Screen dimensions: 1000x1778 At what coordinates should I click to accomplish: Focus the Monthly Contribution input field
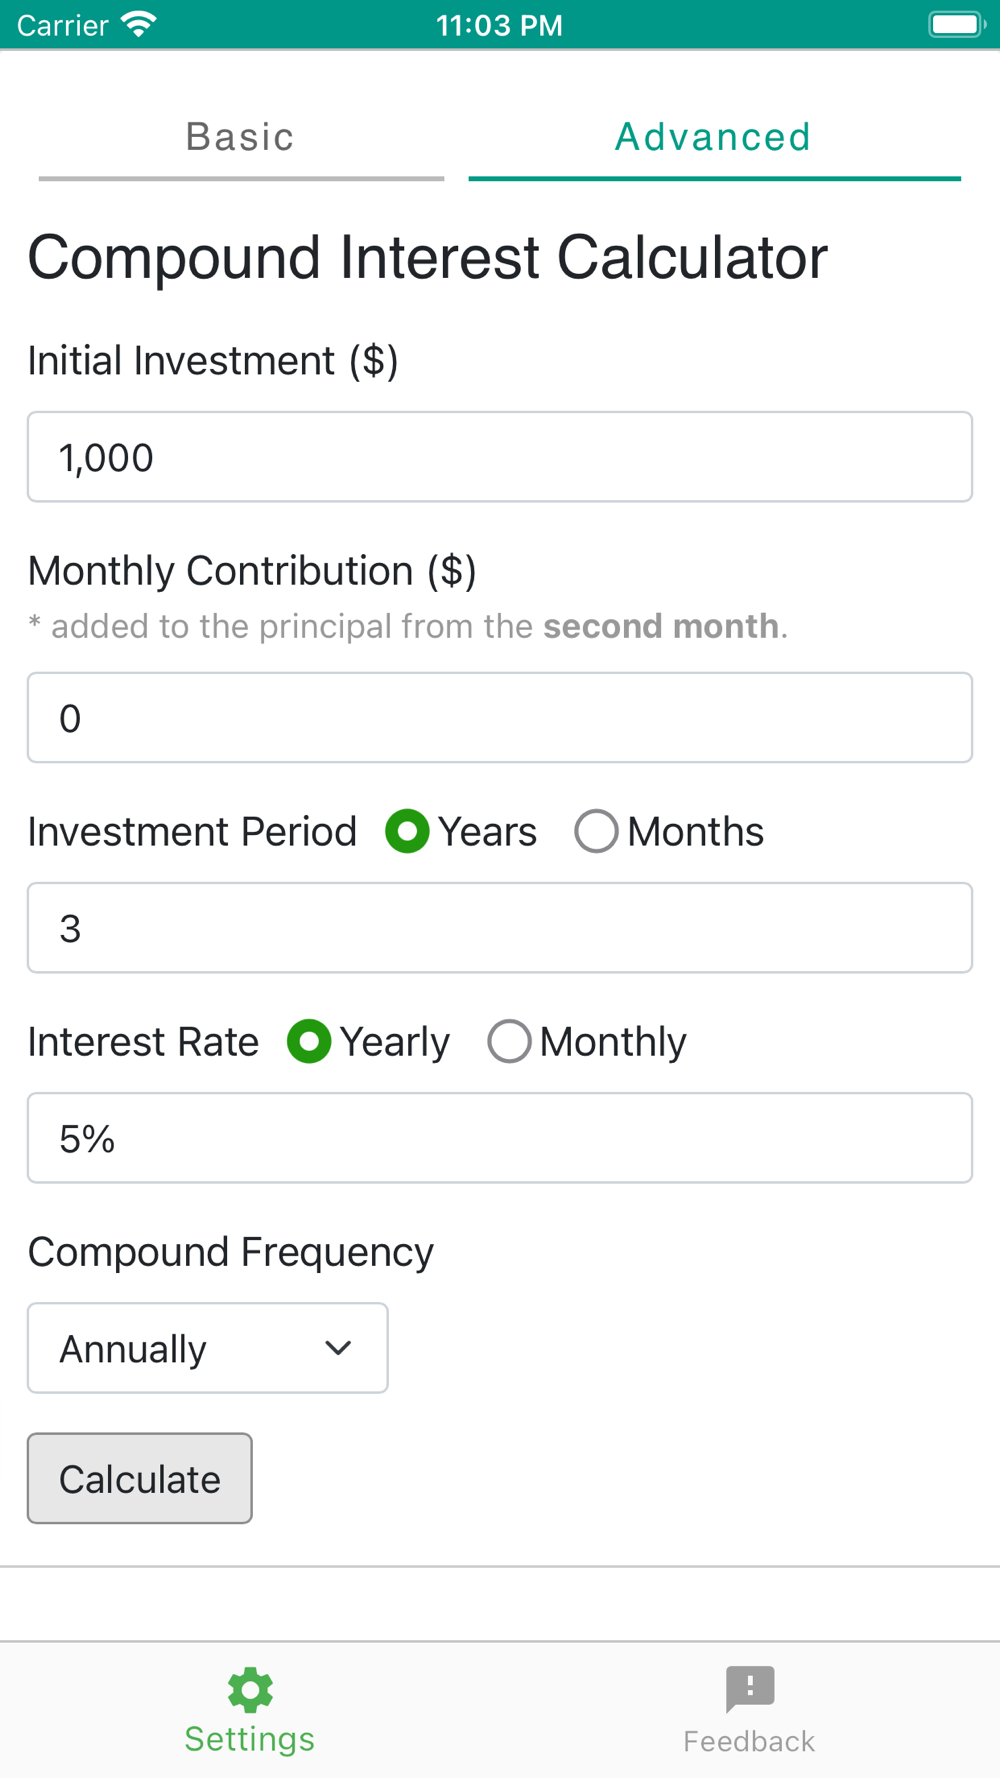coord(500,718)
